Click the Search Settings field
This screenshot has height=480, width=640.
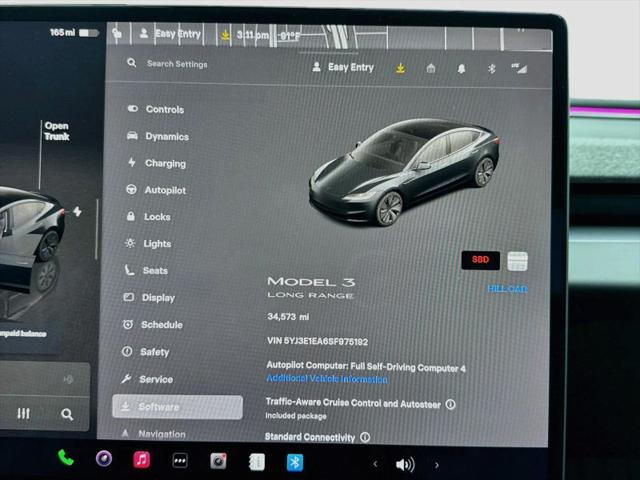177,64
